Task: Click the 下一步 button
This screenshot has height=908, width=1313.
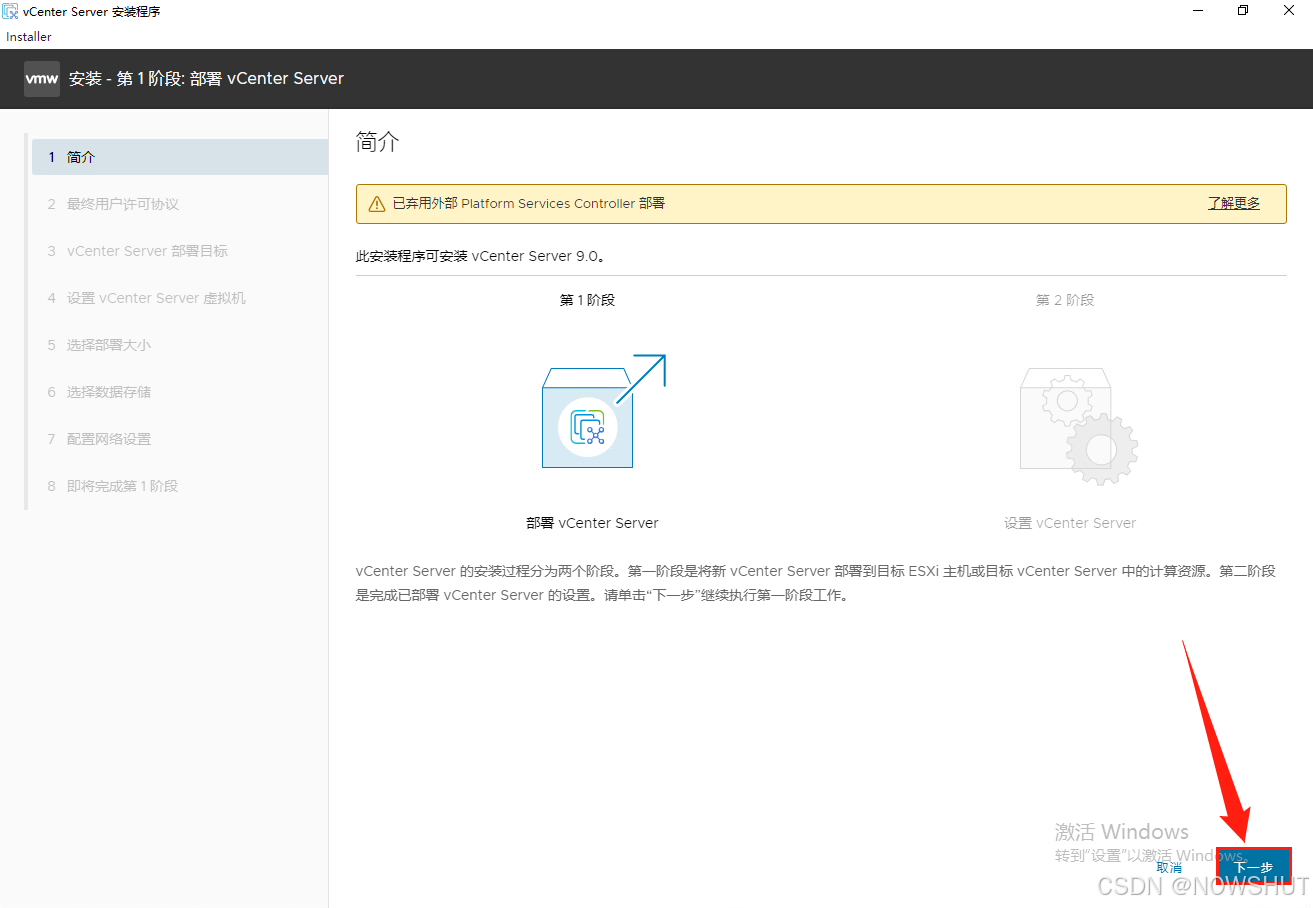Action: click(1254, 867)
